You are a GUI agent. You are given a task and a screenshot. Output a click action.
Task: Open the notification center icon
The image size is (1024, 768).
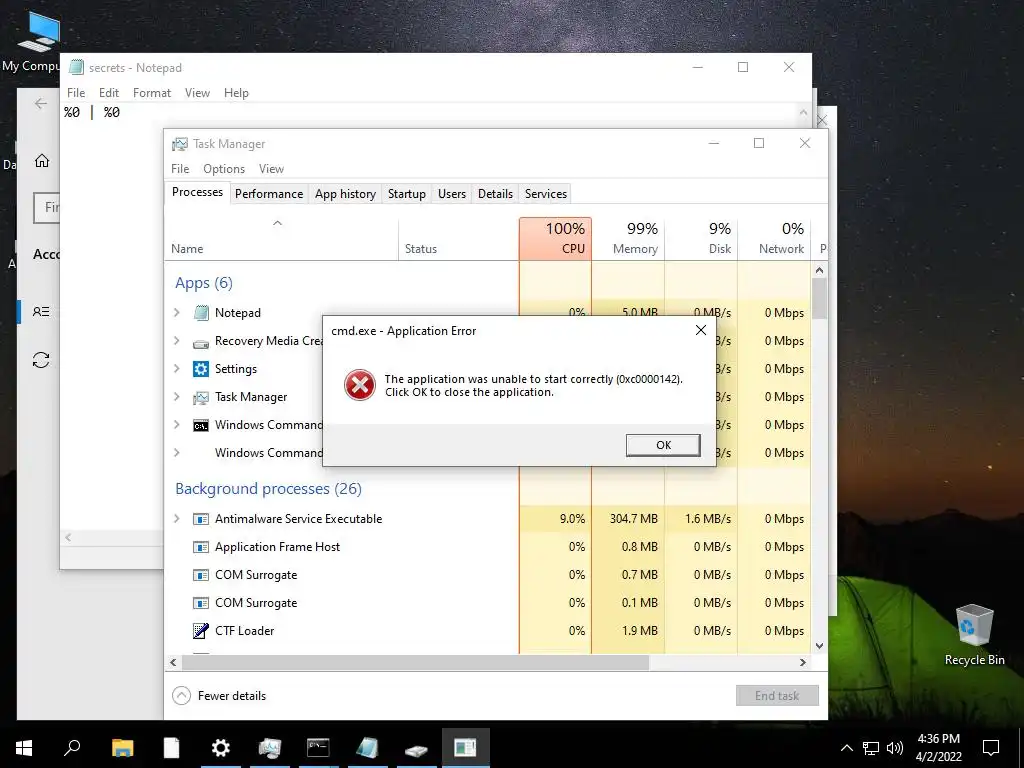991,748
